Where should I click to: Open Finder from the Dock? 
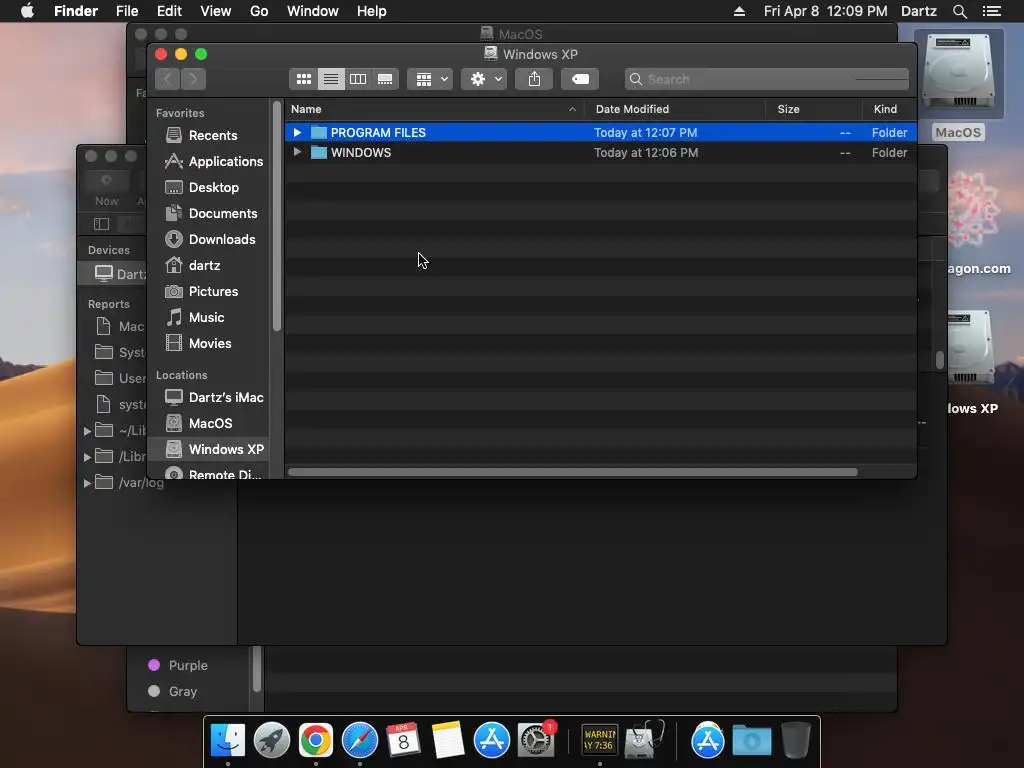(x=227, y=741)
